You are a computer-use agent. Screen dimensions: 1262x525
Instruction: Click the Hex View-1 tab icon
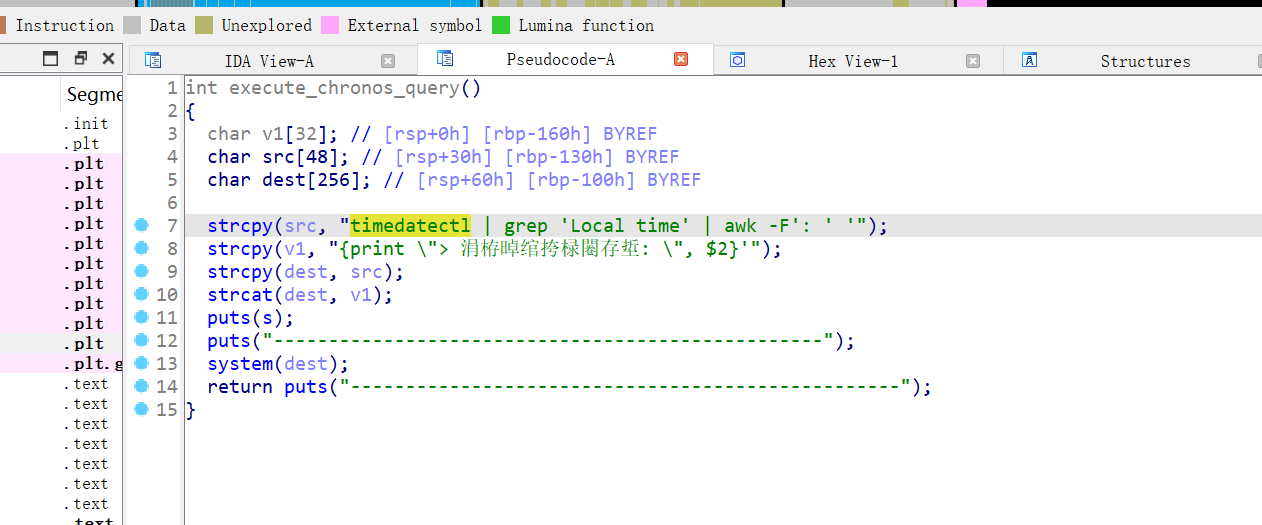[x=737, y=60]
